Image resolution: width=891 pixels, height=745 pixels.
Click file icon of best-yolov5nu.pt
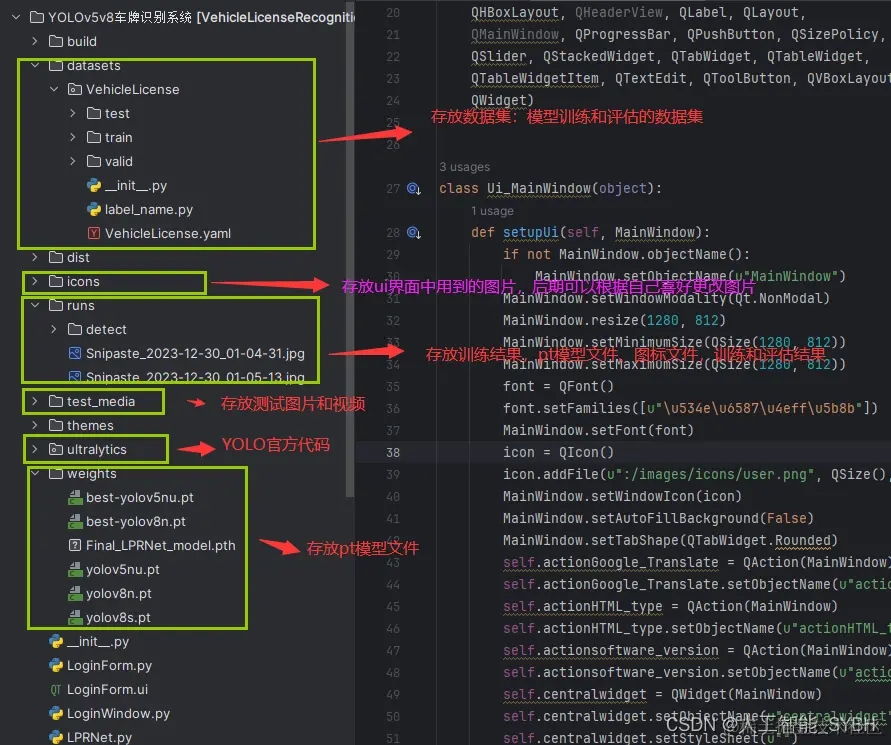[x=75, y=498]
